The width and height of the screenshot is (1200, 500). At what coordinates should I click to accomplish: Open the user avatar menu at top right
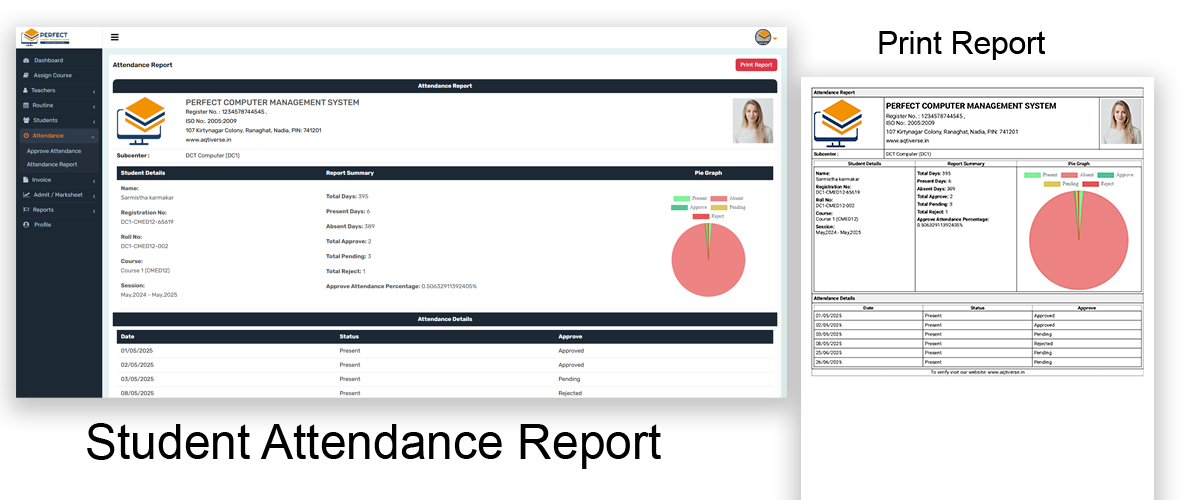click(765, 37)
